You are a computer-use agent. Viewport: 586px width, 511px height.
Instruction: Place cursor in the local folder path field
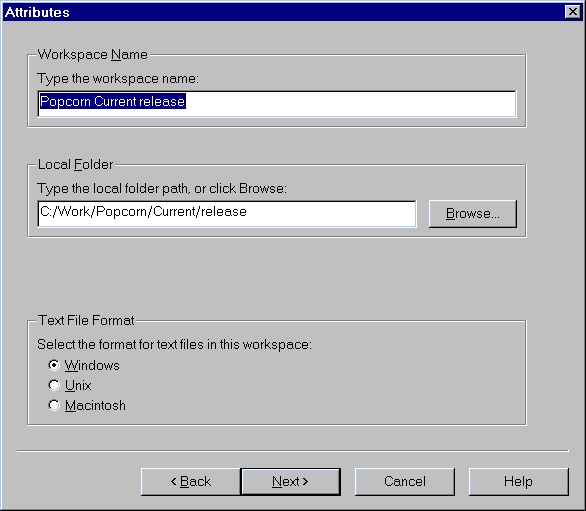pyautogui.click(x=227, y=213)
